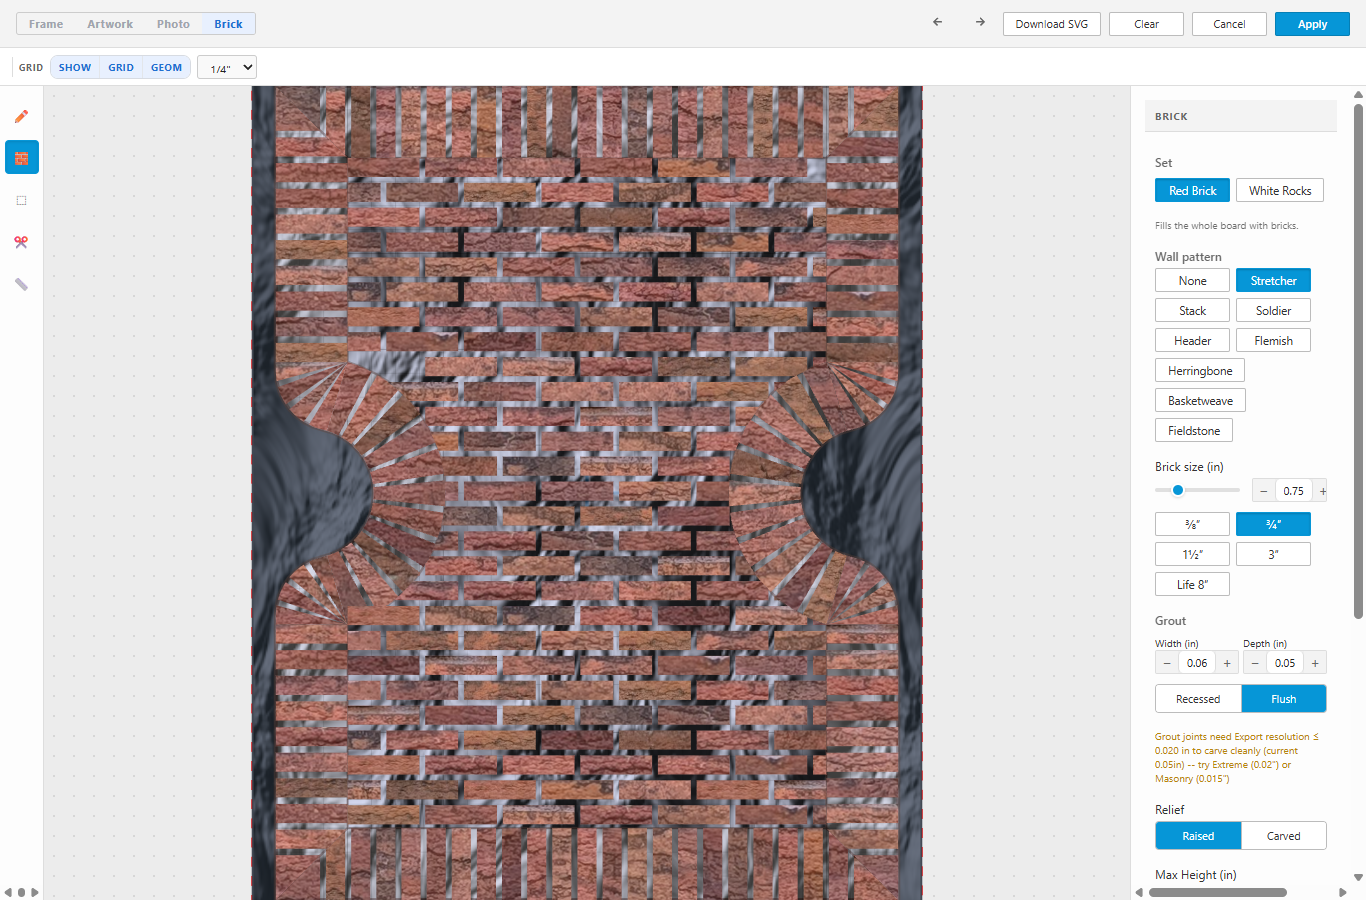Click the panel's horizontal scrollbar thumb
This screenshot has width=1366, height=900.
1217,892
